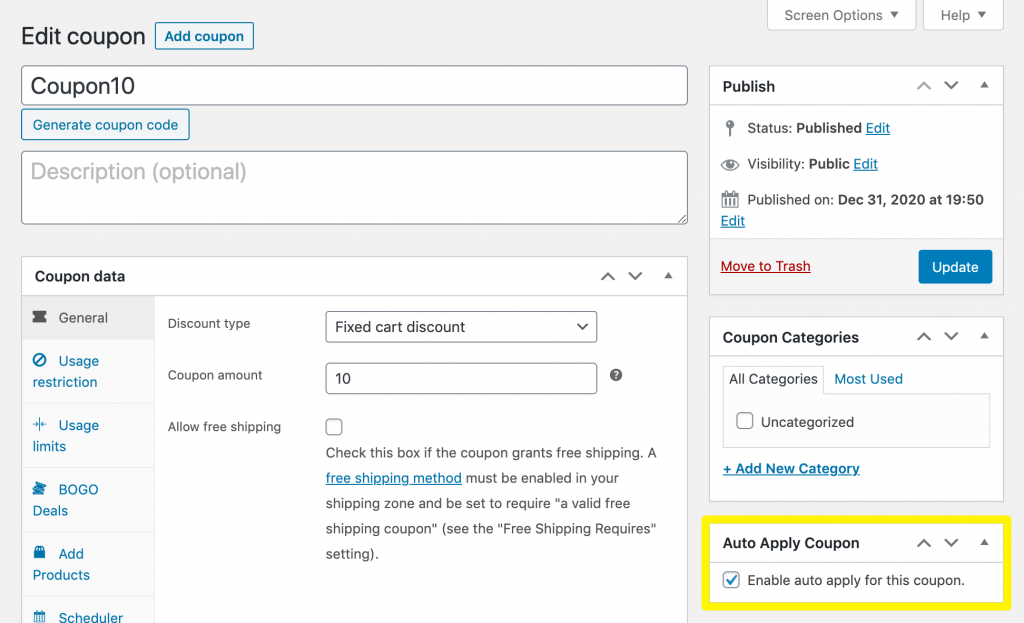Screen dimensions: 1024x623
Task: Select the All Categories tab
Action: [773, 379]
